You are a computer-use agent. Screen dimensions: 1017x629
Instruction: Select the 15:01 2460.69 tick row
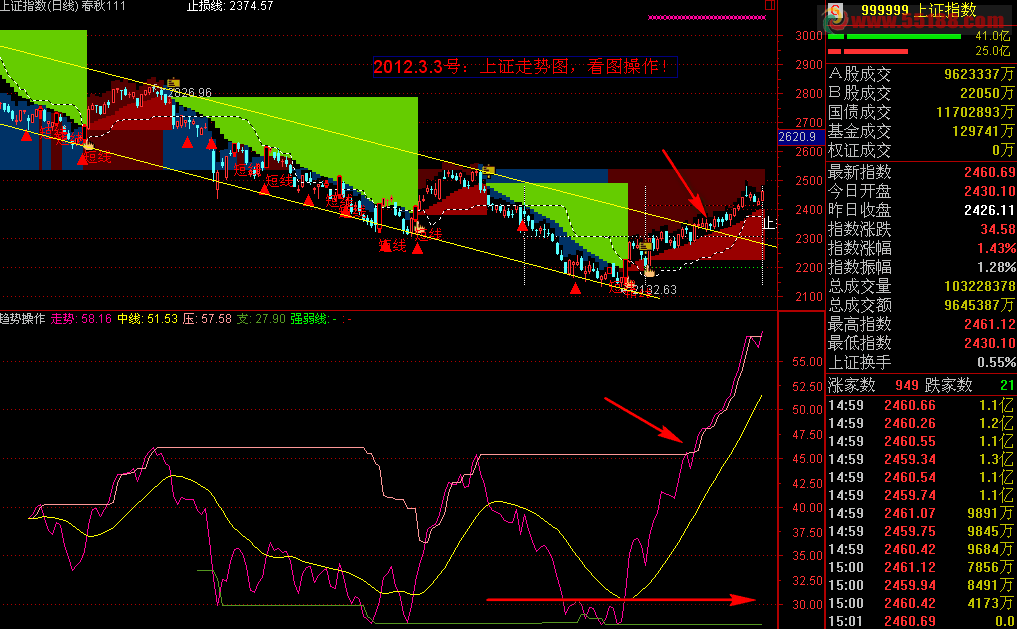(921, 621)
